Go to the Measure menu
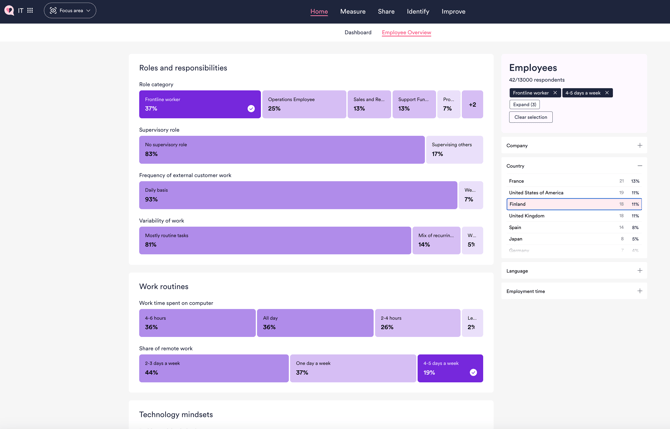 pos(352,12)
